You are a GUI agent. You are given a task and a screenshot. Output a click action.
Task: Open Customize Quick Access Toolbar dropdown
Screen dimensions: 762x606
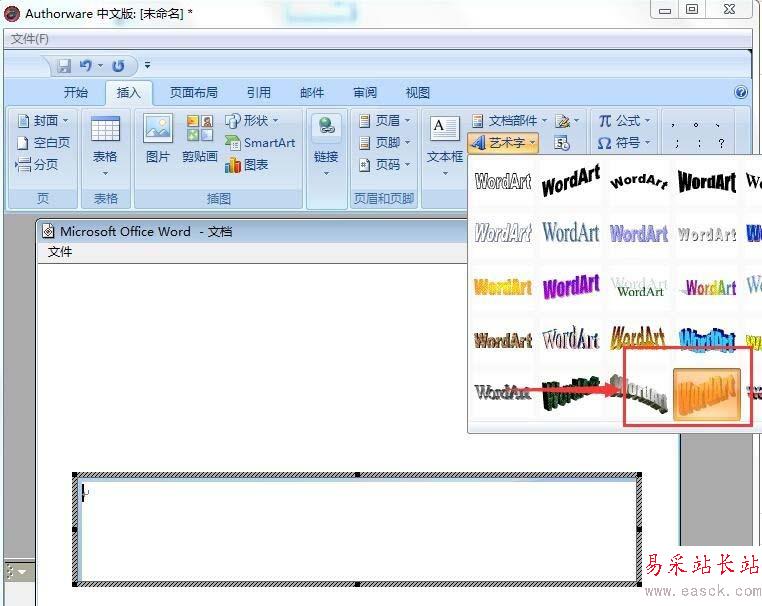pyautogui.click(x=147, y=65)
